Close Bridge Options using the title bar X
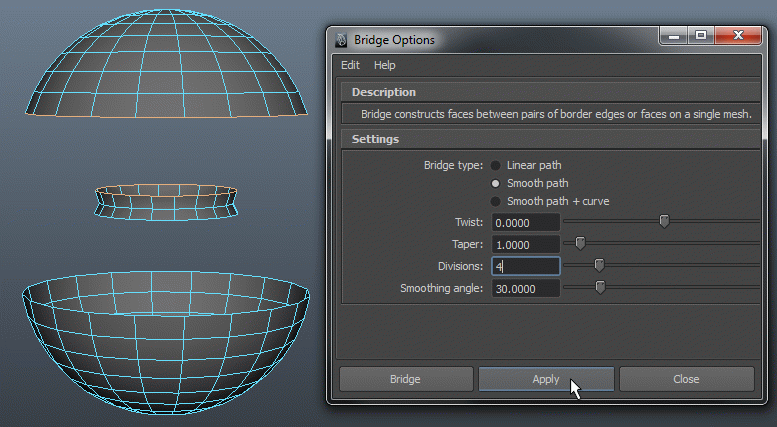 738,36
